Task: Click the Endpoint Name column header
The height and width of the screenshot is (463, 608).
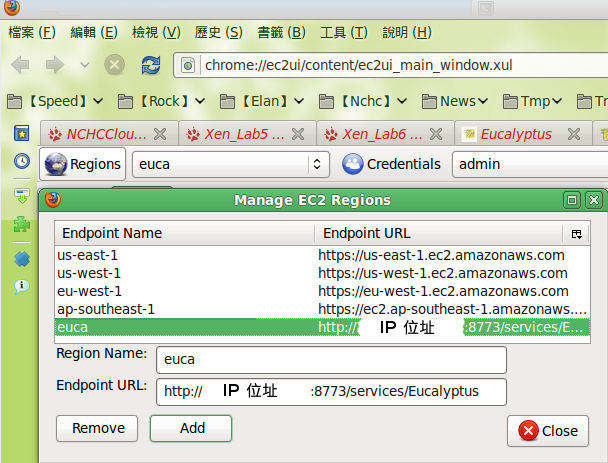Action: tap(185, 233)
